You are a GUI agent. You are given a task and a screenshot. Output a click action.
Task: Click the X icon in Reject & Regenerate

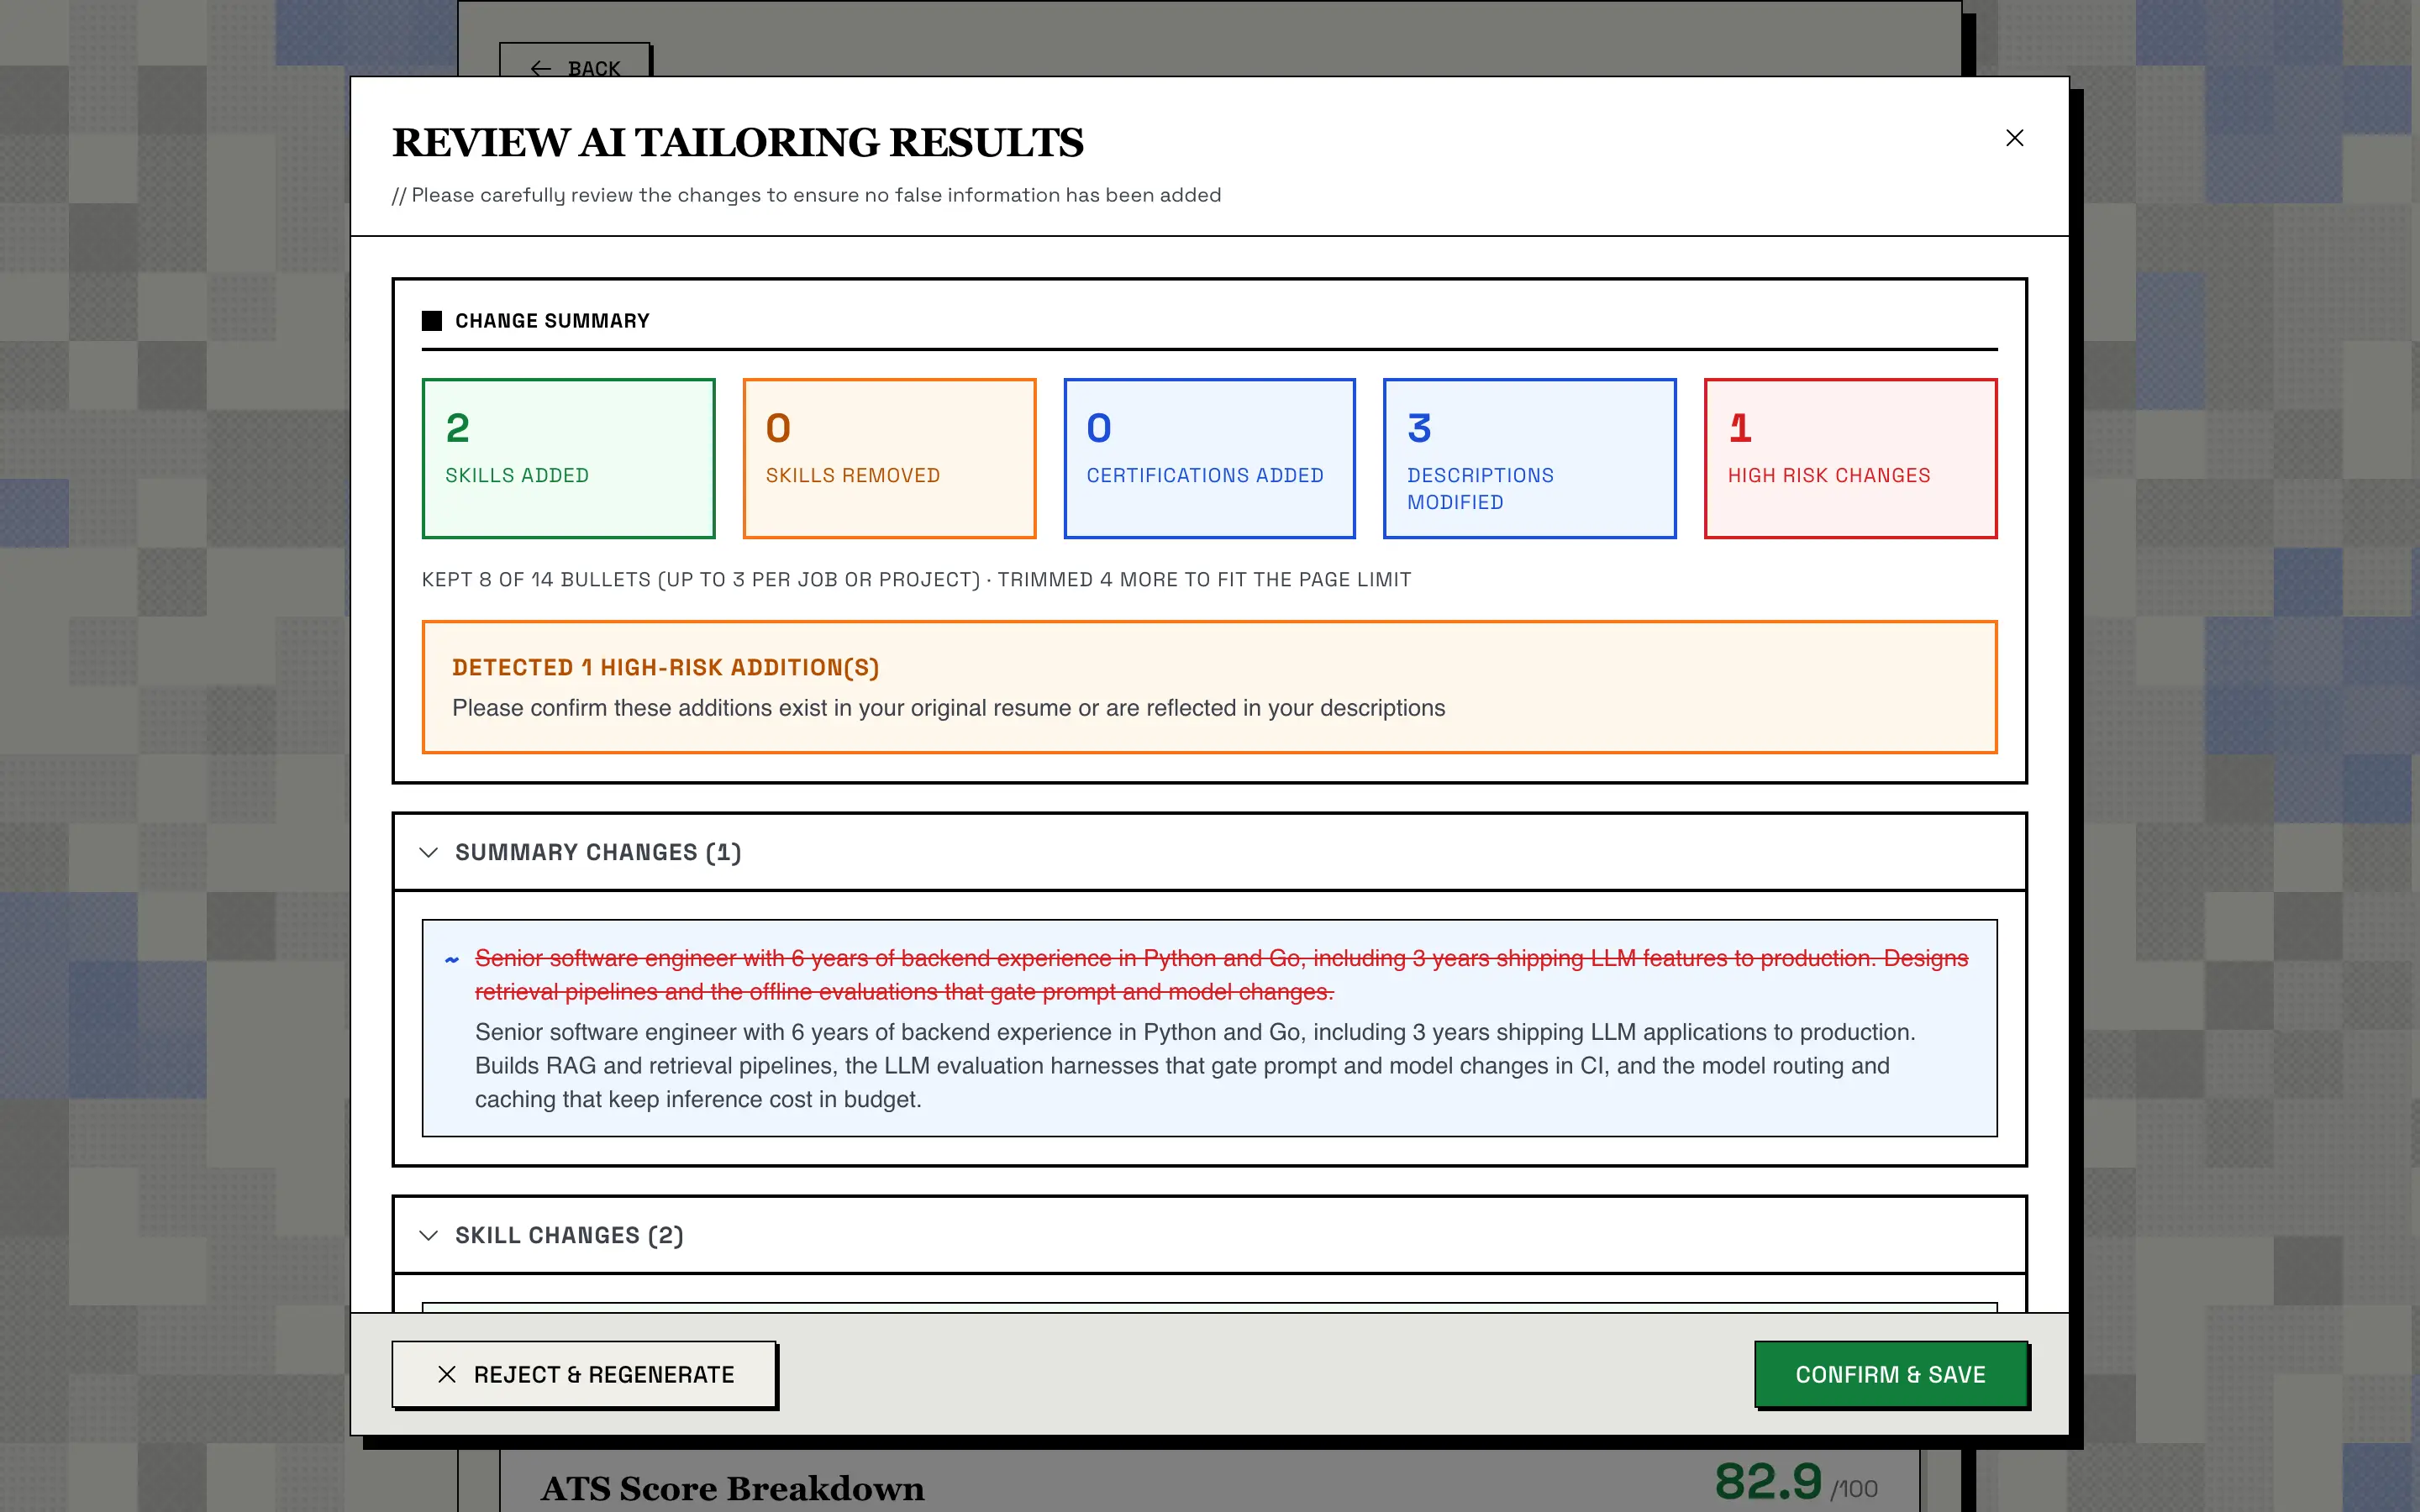click(x=447, y=1374)
